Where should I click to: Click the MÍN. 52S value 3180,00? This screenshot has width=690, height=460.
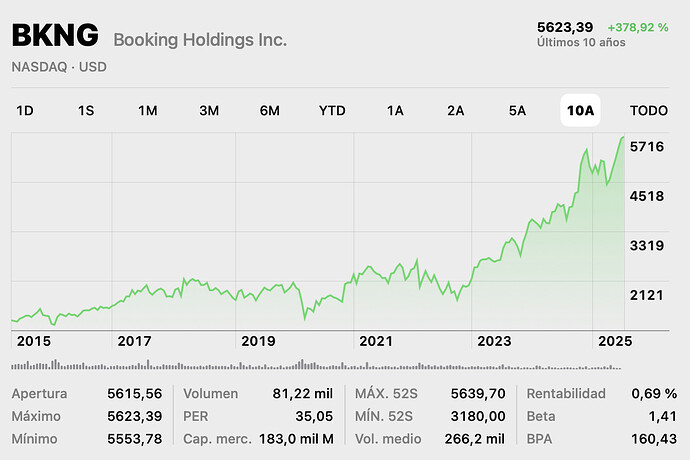(478, 416)
